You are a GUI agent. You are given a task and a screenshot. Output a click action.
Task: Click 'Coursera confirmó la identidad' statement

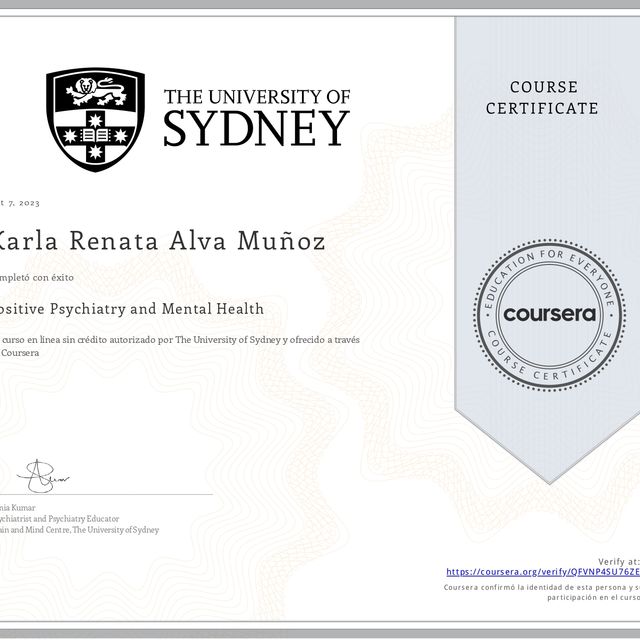coord(542,592)
